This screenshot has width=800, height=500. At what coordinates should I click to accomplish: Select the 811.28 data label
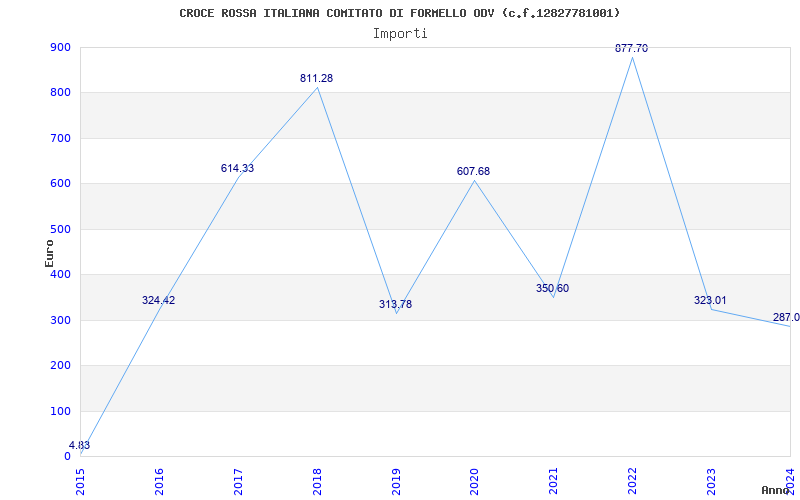(x=316, y=79)
